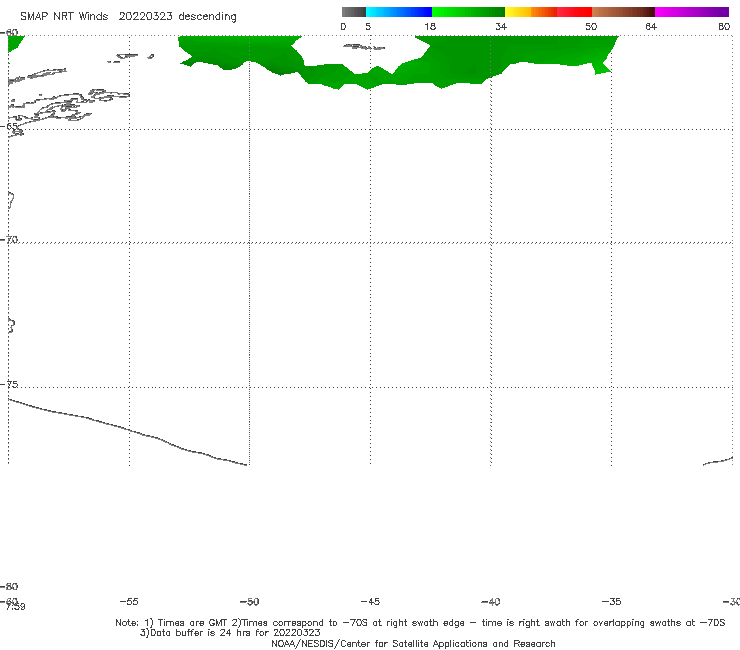Click the color bar label '50'
The width and height of the screenshot is (740, 650).
tap(591, 26)
